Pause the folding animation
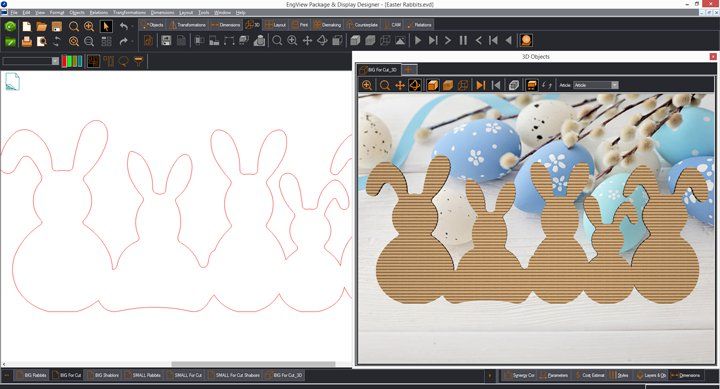Viewport: 720px width, 389px height. tap(463, 41)
